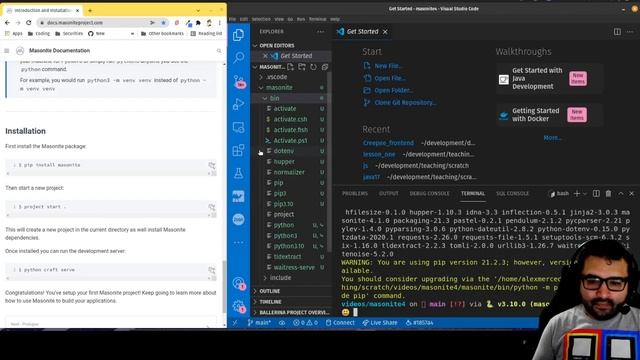Click Clone Git Repository... link
This screenshot has width=640, height=360.
pyautogui.click(x=405, y=103)
